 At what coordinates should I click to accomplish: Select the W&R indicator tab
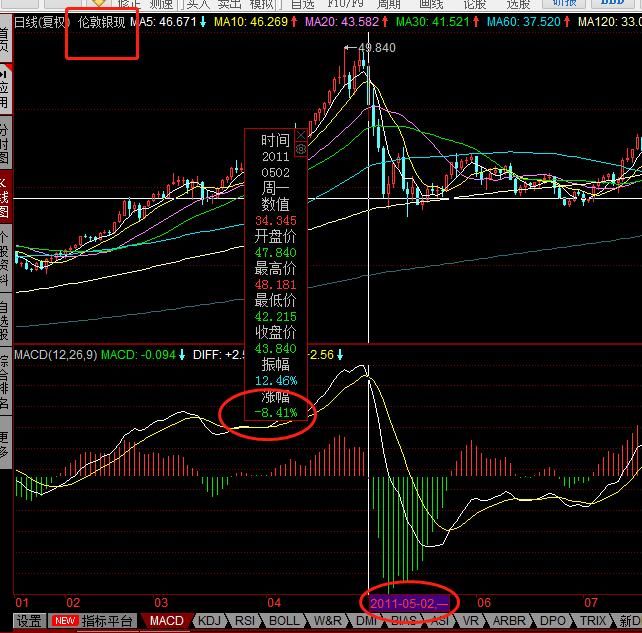pyautogui.click(x=328, y=621)
